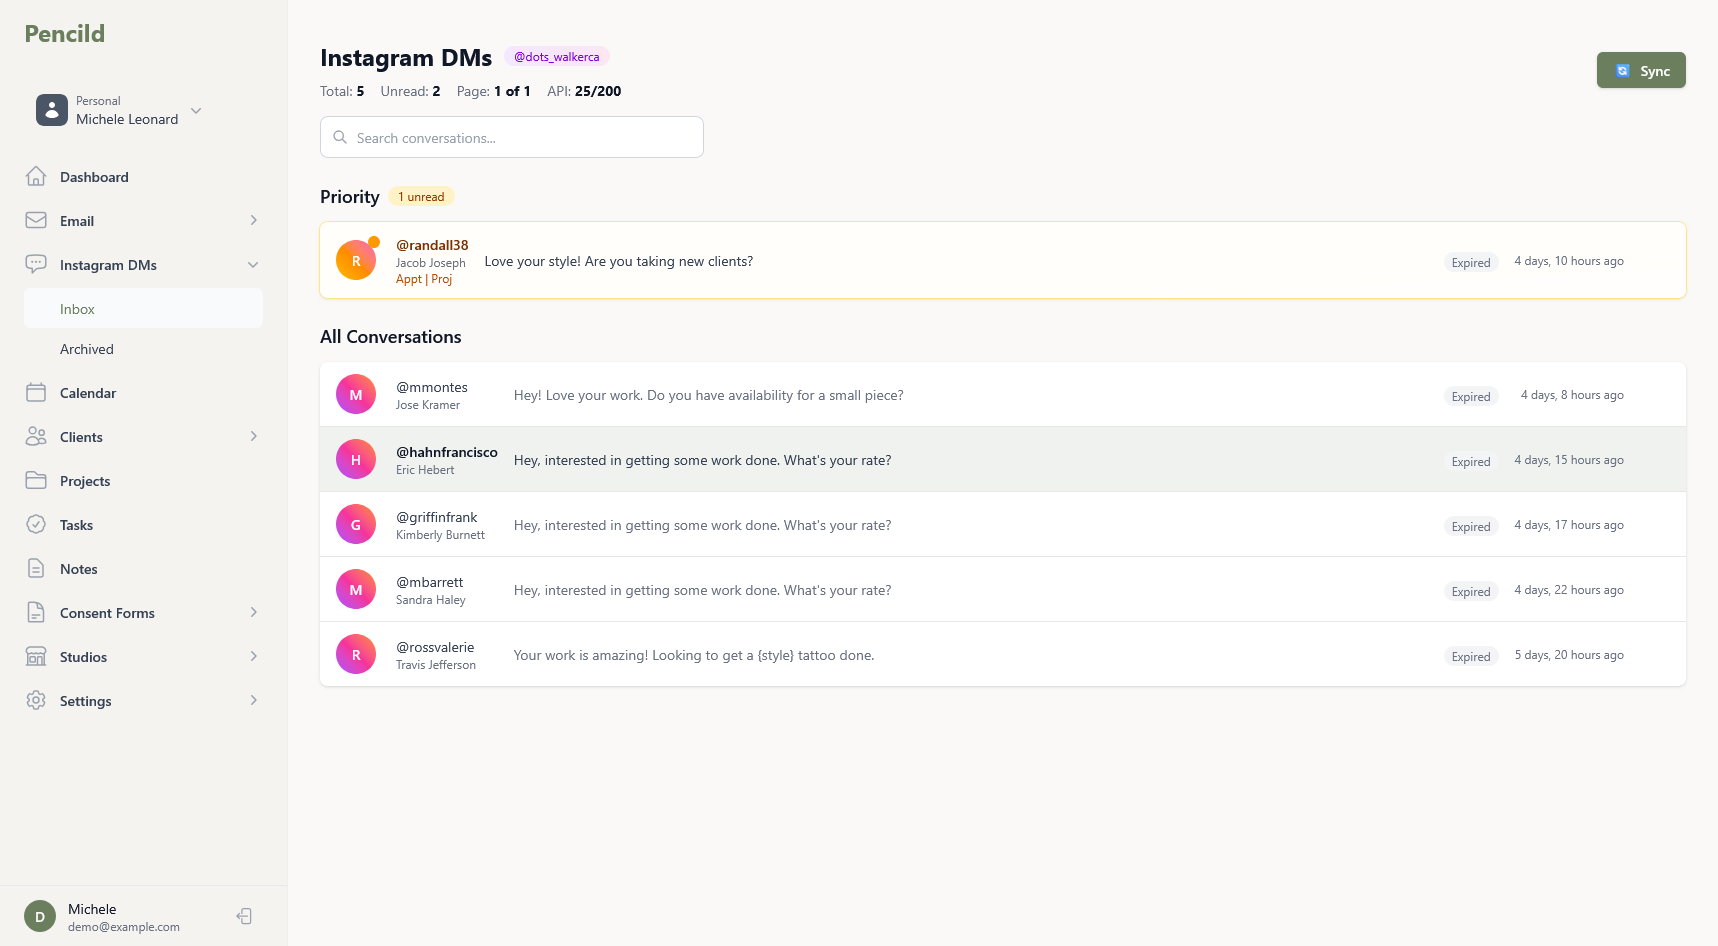Open Notes via its sidebar icon
This screenshot has width=1718, height=946.
click(36, 568)
